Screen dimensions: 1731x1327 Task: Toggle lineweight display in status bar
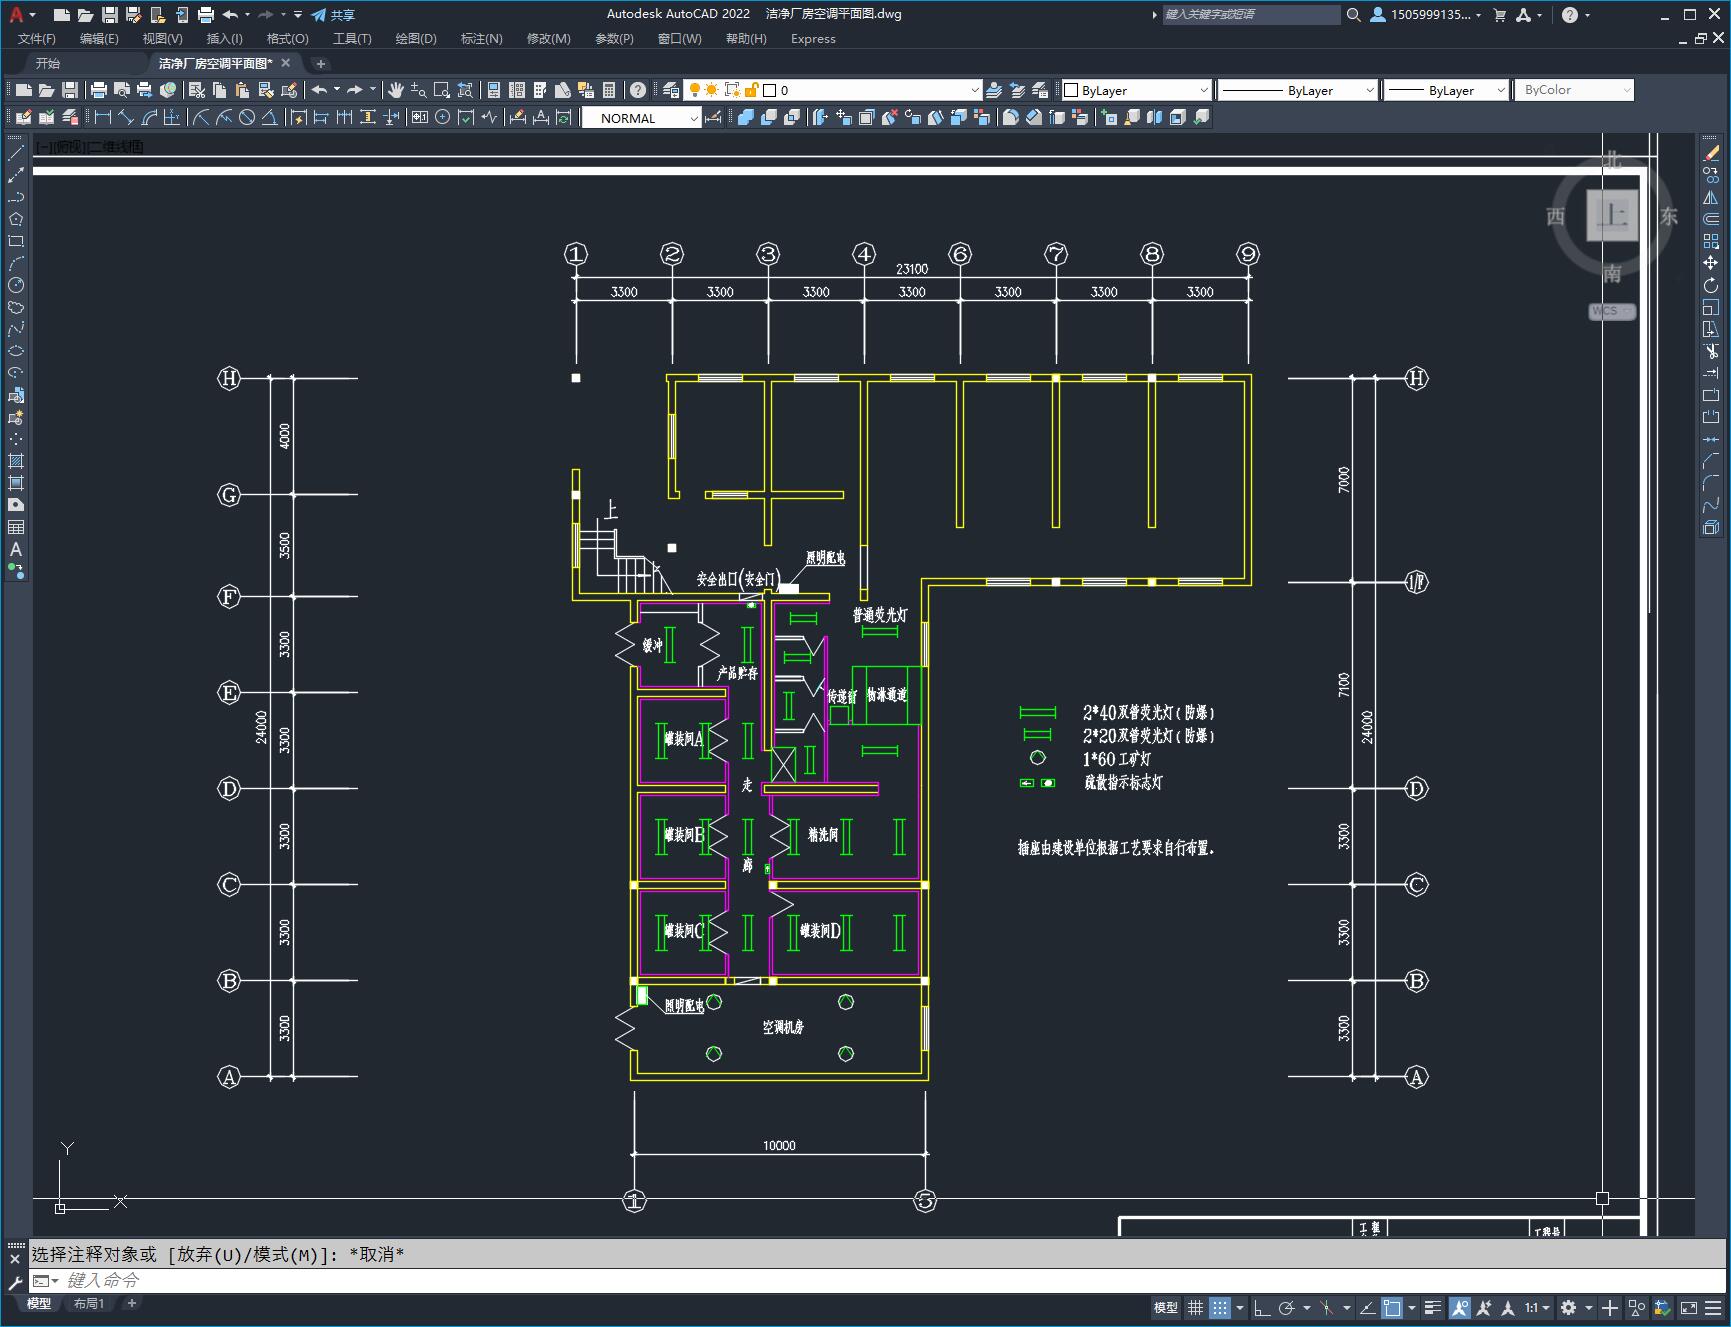1433,1307
